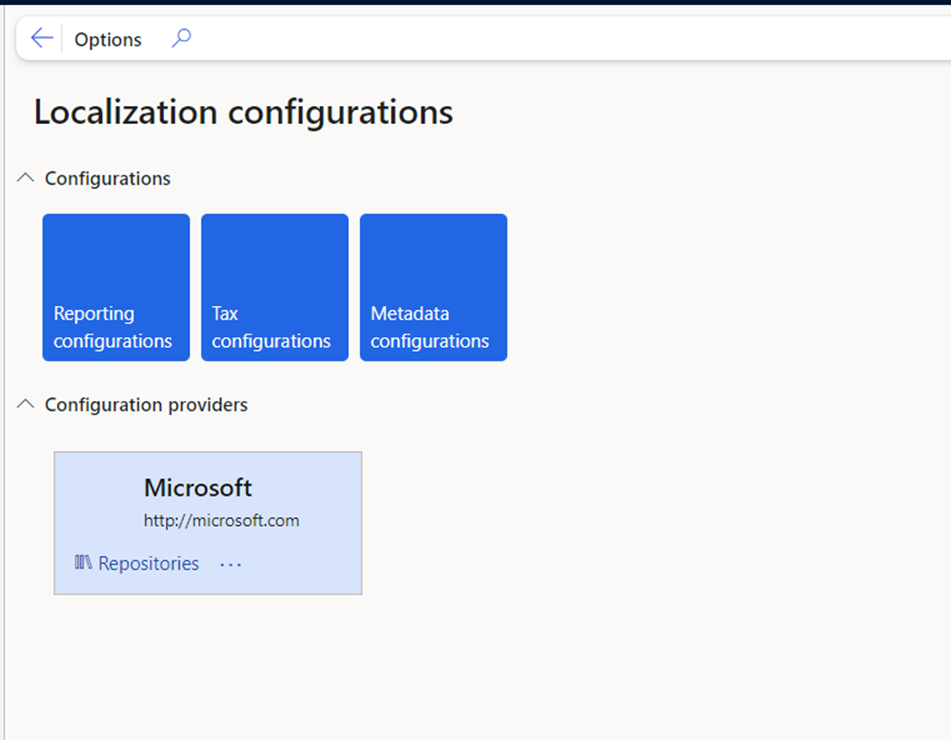Open the http://microsoft.com address
This screenshot has width=951, height=740.
point(221,520)
